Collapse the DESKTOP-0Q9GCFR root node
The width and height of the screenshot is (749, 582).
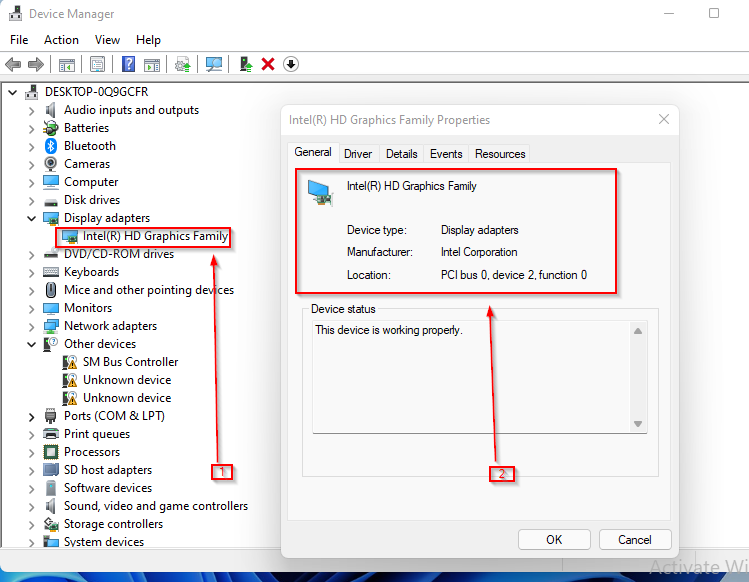pos(13,92)
